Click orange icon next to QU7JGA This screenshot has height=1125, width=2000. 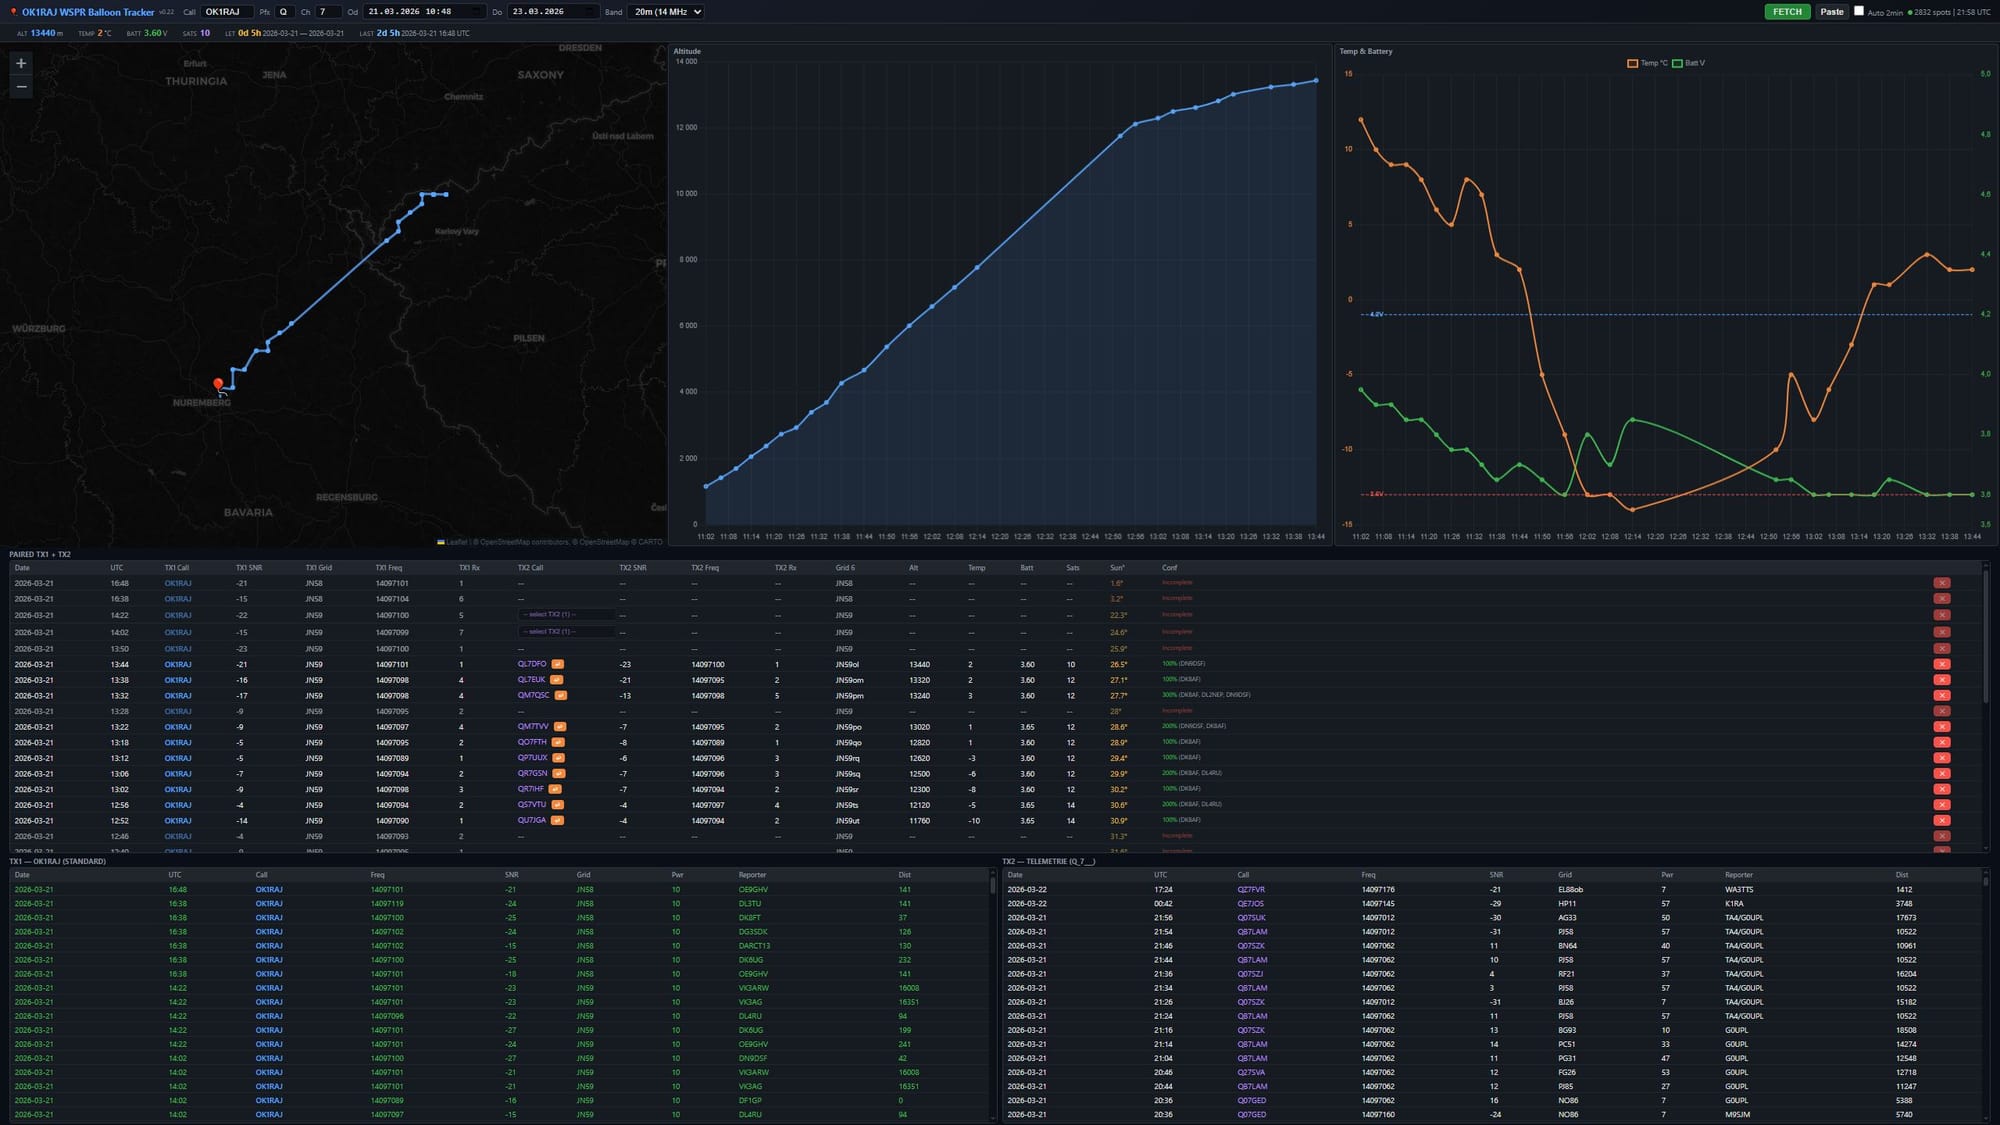tap(558, 820)
